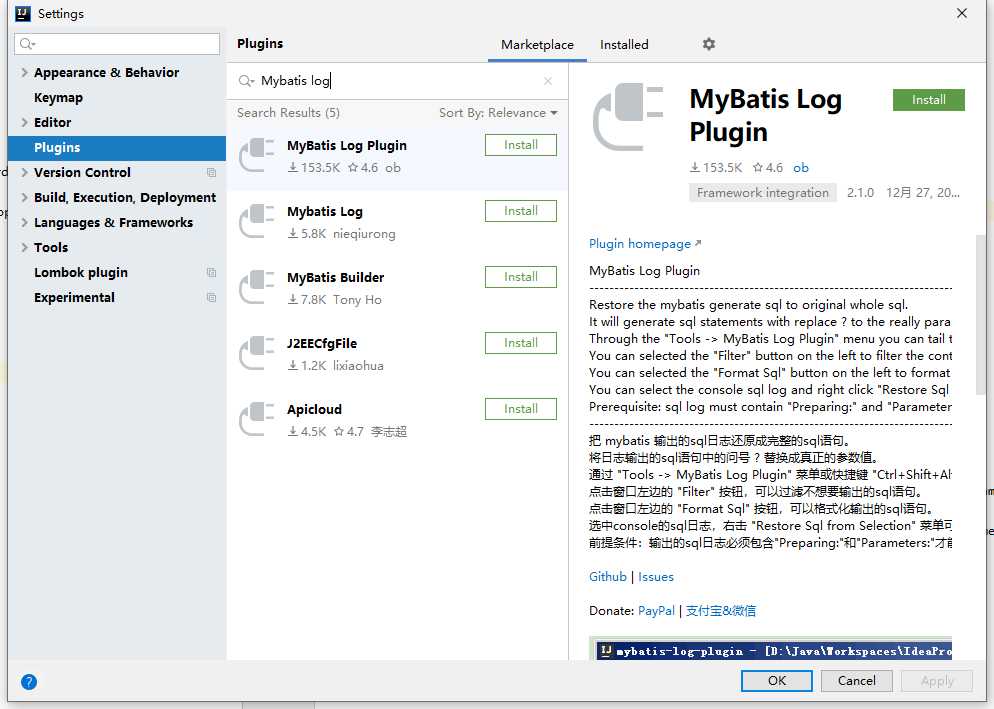Click the Lombok plugin project-level icon
The width and height of the screenshot is (994, 709).
pyautogui.click(x=212, y=273)
